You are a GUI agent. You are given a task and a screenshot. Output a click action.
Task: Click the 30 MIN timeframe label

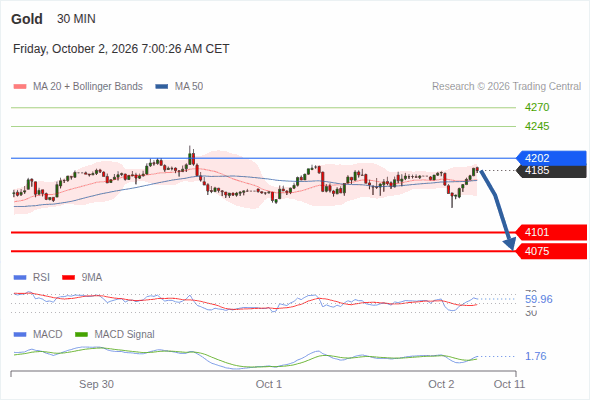76,19
